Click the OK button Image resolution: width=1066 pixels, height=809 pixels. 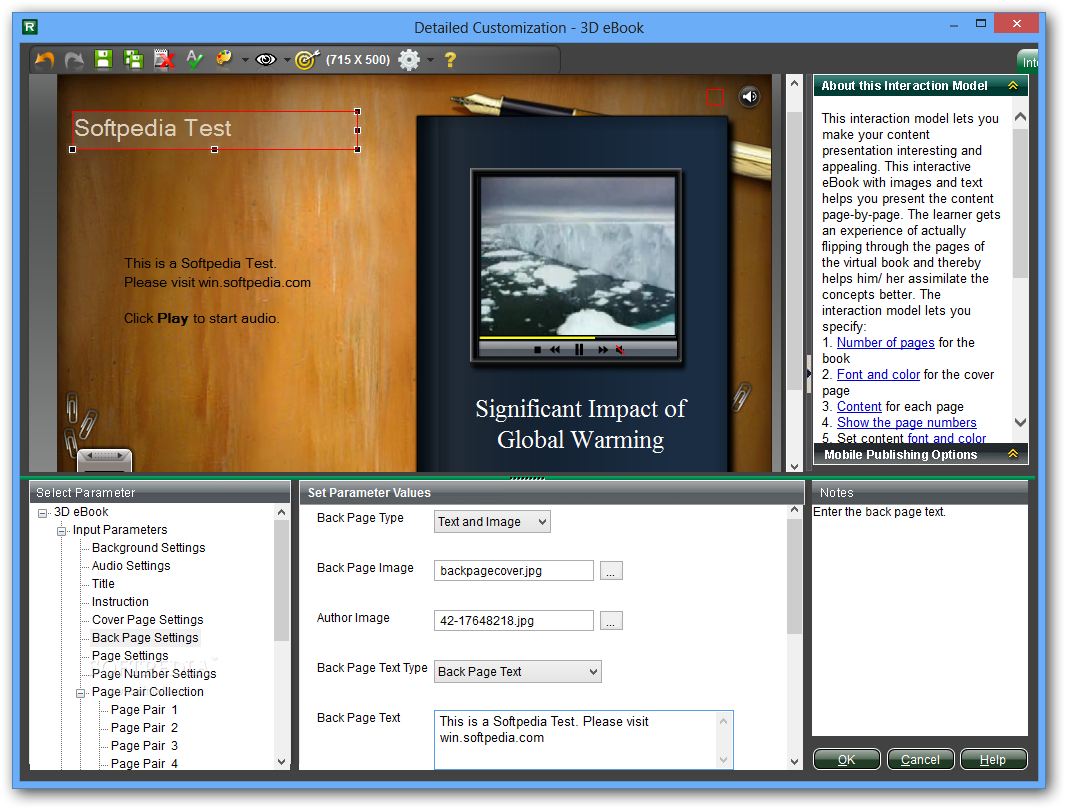(x=846, y=759)
